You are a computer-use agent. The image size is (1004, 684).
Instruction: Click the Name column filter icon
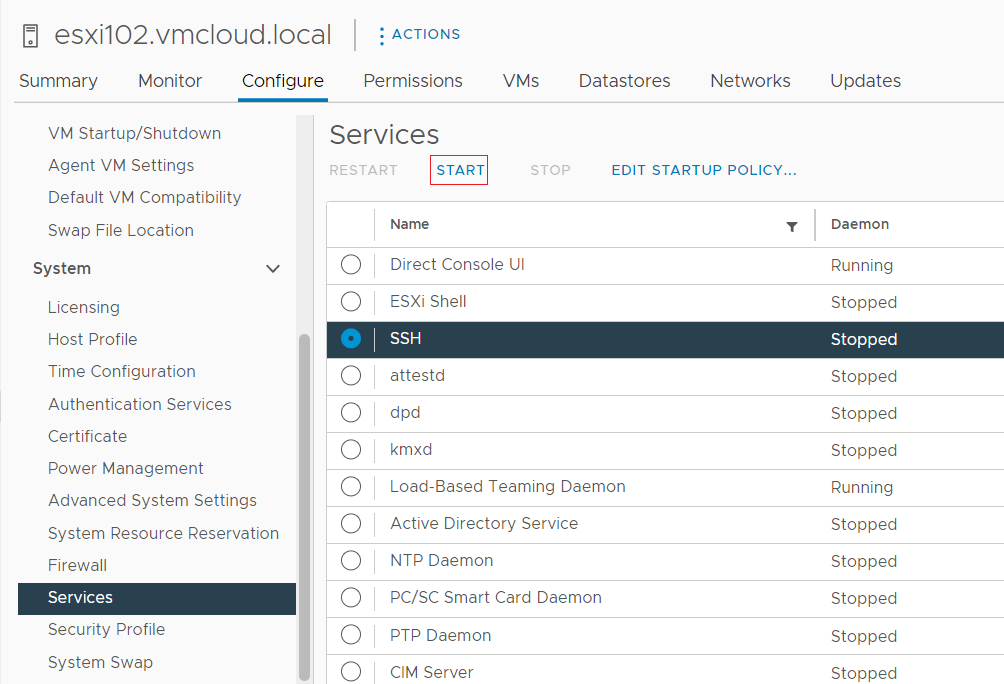click(792, 226)
